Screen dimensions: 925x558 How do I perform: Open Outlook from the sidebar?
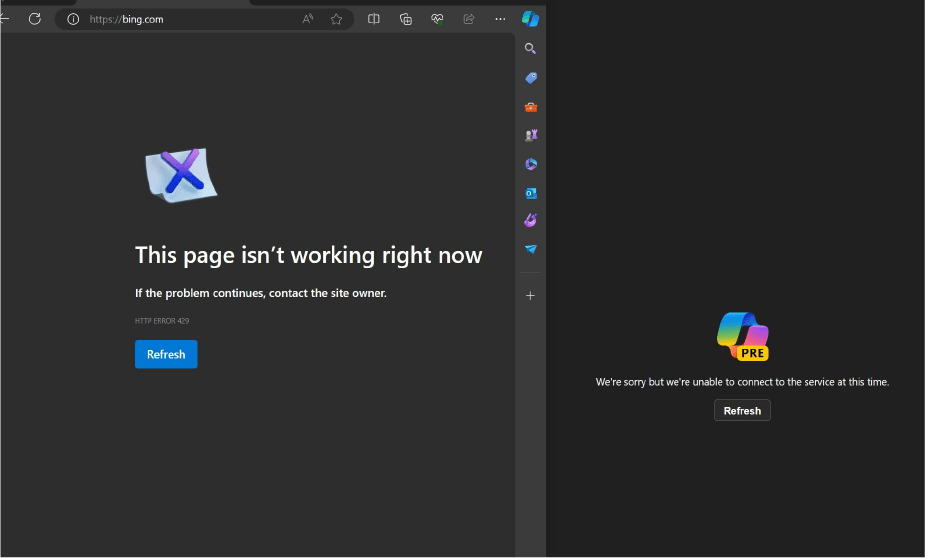coord(531,193)
